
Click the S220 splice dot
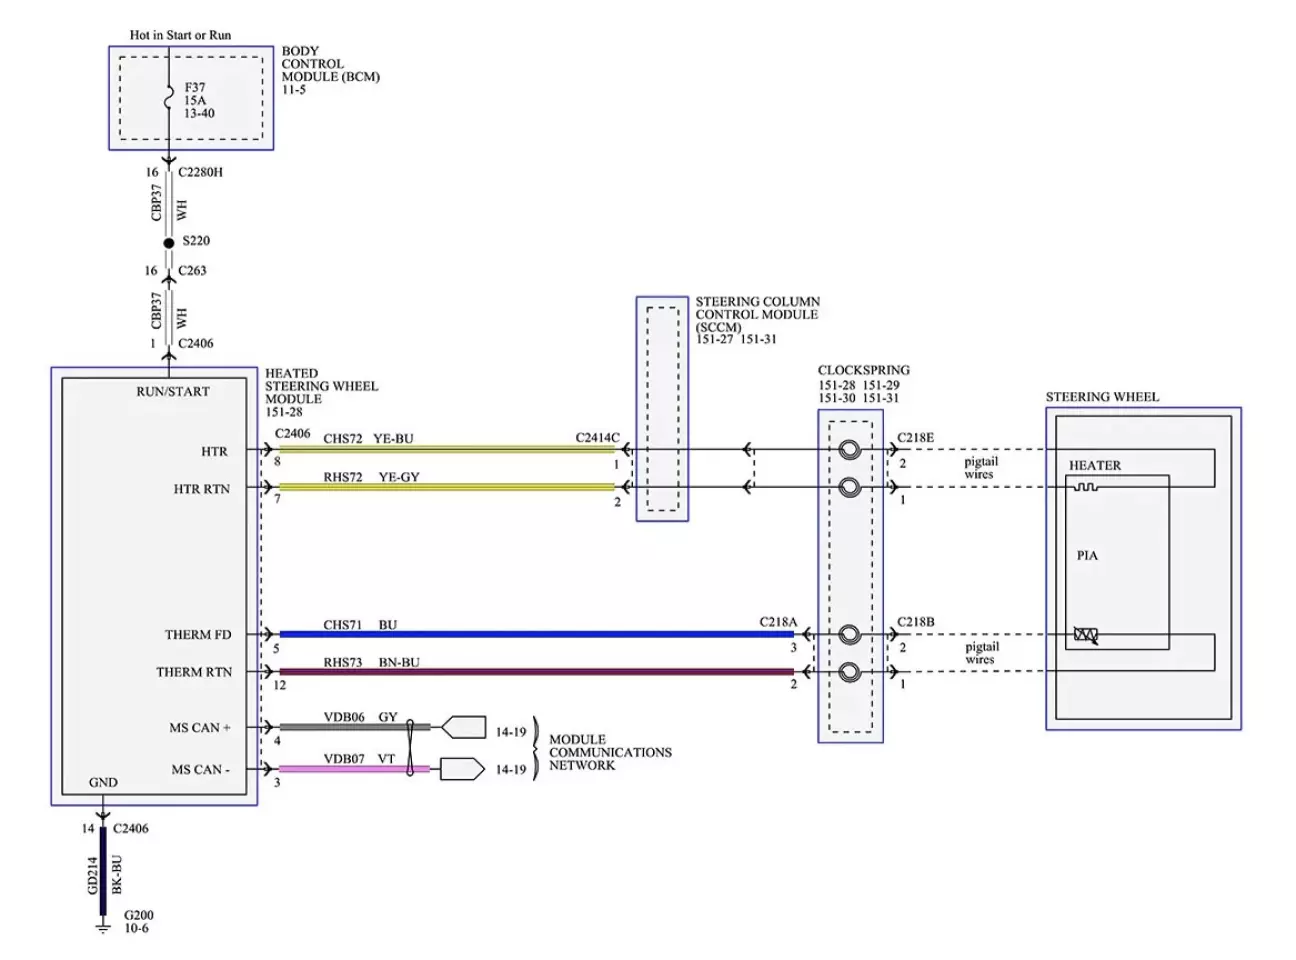169,243
